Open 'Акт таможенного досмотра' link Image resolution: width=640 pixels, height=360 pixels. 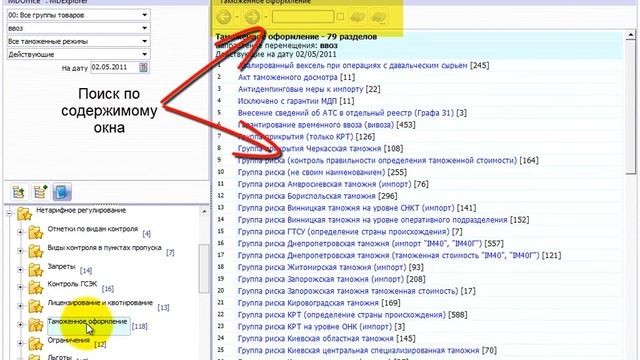point(288,77)
